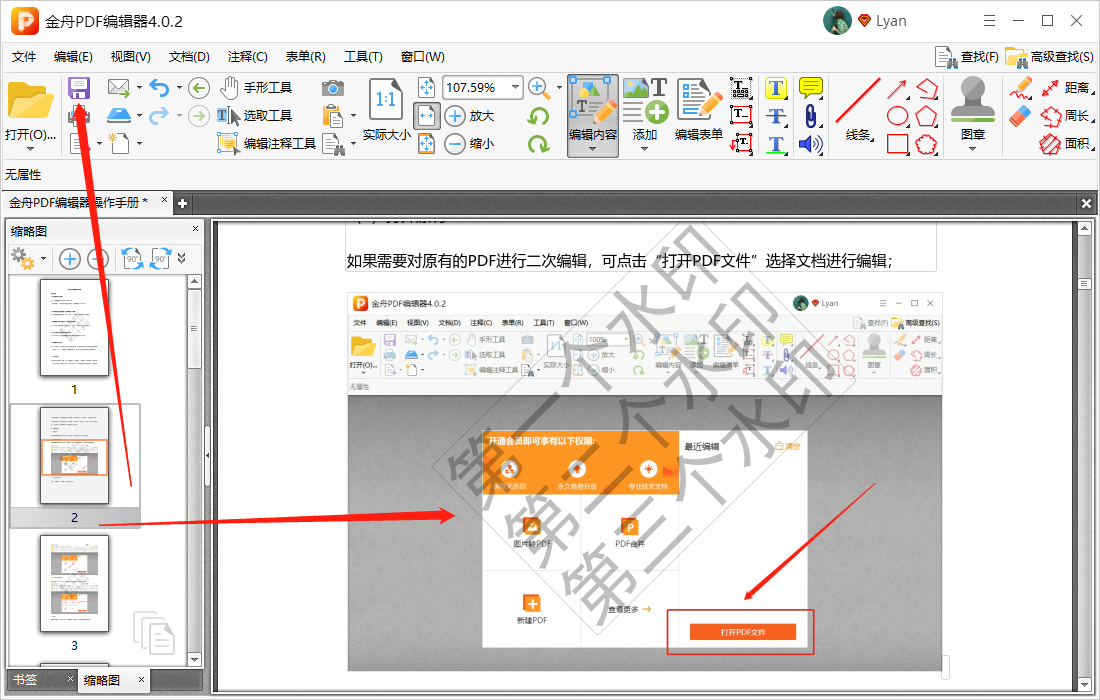Click the clipboard paste icon
1100x700 pixels.
(x=333, y=116)
